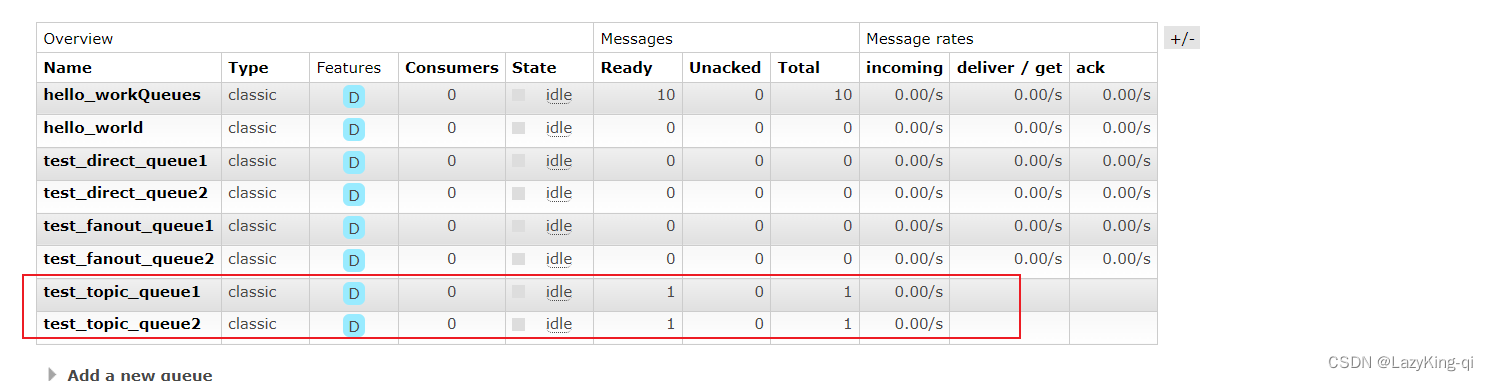This screenshot has width=1488, height=381.
Task: Sort queues by the Consumers header
Action: pyautogui.click(x=451, y=68)
